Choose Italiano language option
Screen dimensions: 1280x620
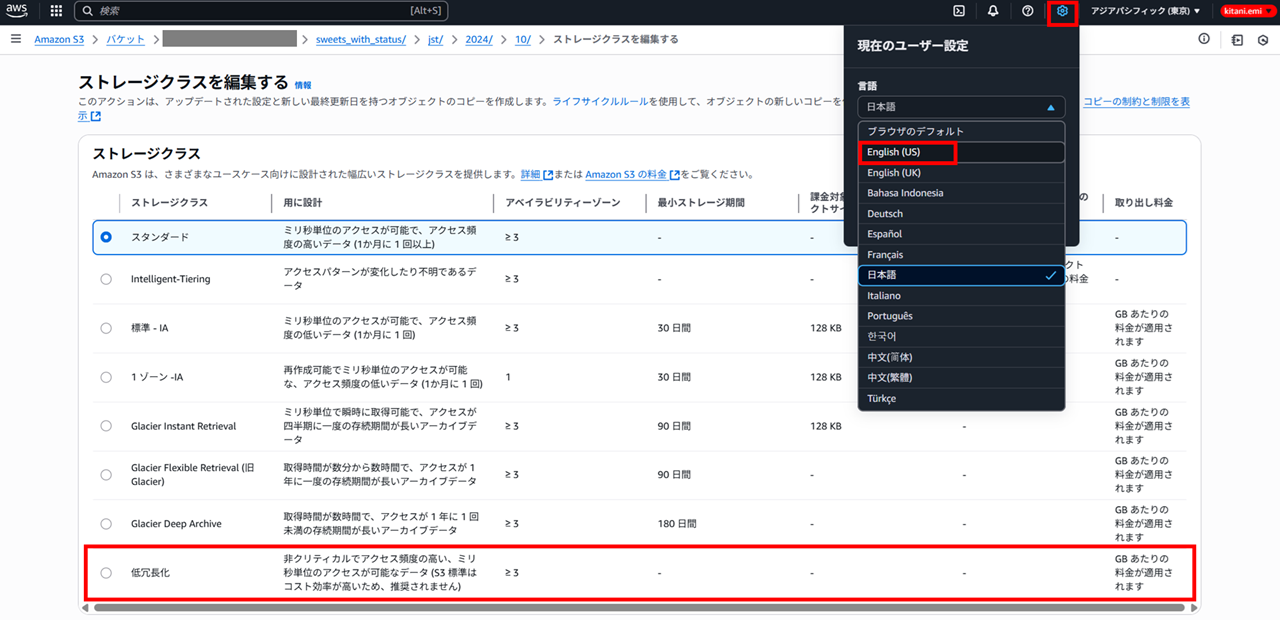point(961,296)
